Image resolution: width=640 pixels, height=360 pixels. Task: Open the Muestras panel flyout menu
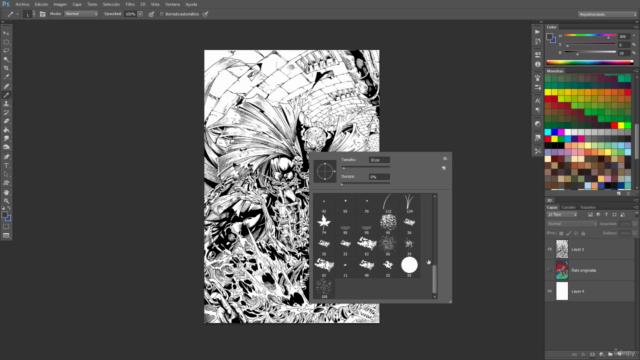click(636, 71)
